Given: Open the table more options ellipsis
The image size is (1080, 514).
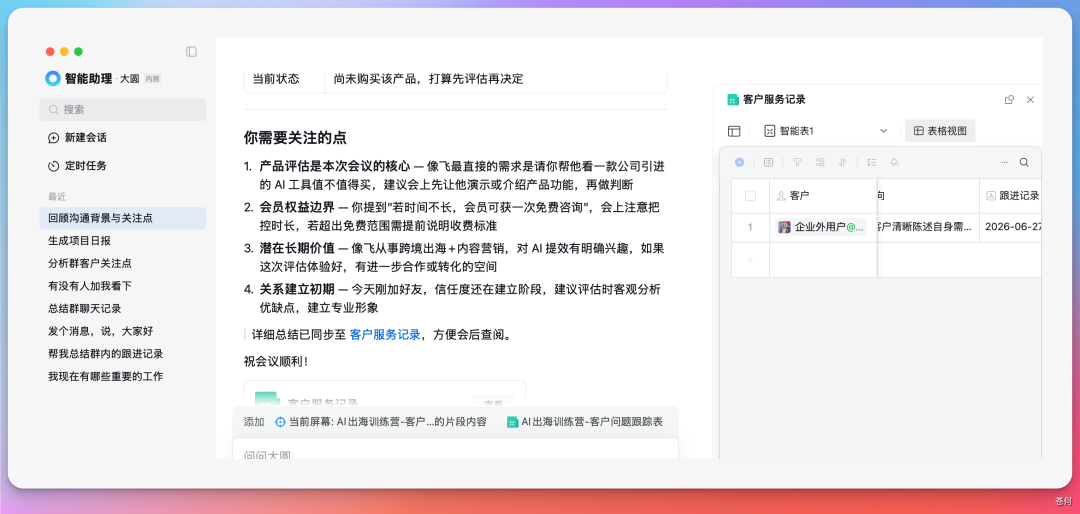Looking at the screenshot, I should (x=1004, y=163).
